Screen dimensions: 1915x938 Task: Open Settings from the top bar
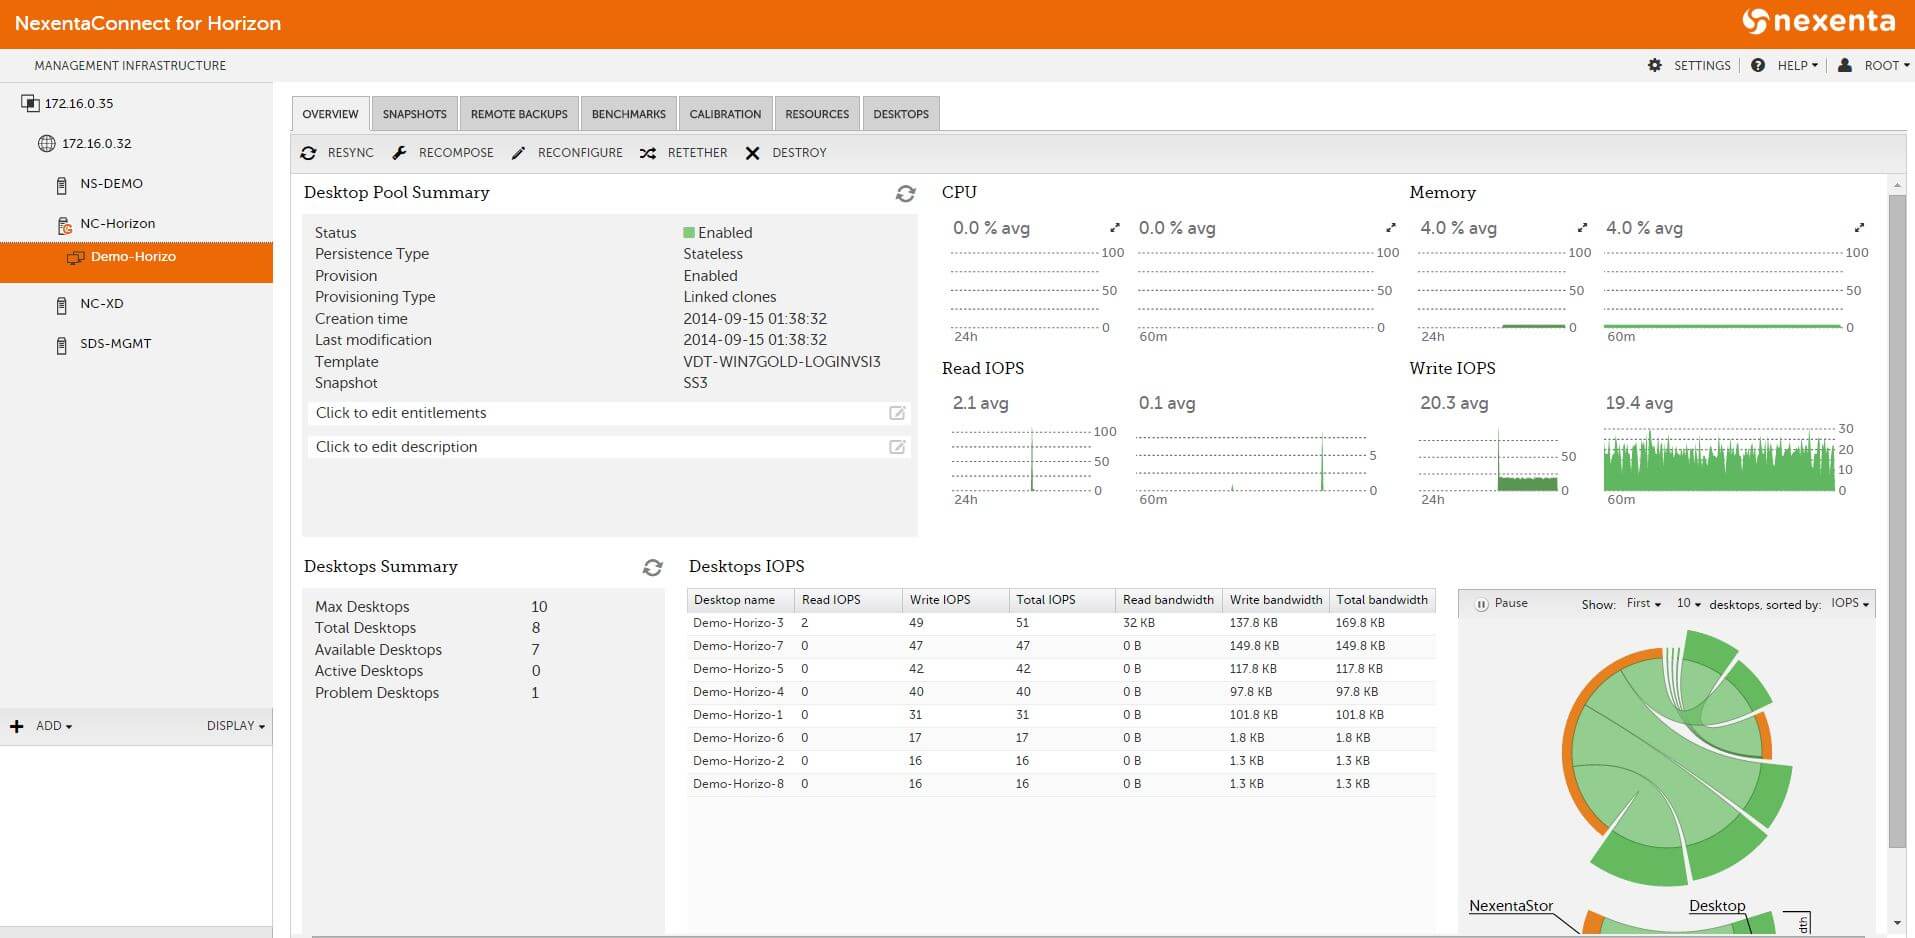tap(1690, 65)
